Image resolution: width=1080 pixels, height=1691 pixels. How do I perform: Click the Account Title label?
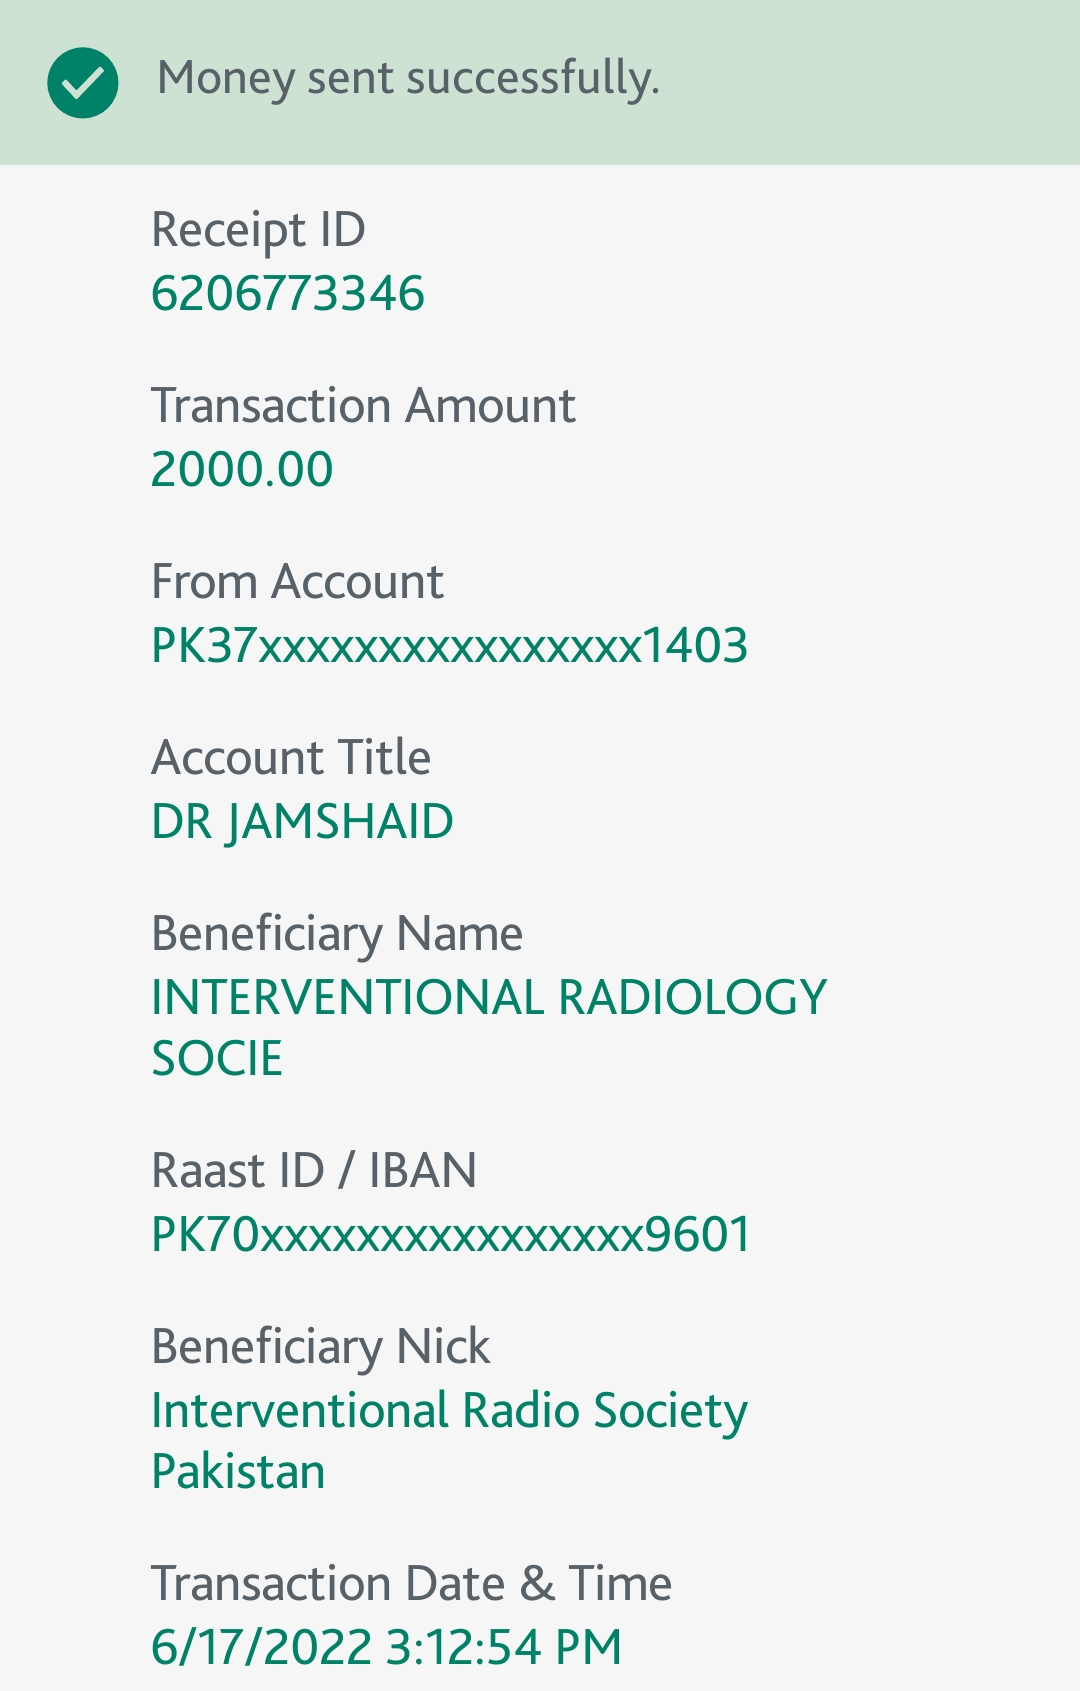[x=291, y=758]
